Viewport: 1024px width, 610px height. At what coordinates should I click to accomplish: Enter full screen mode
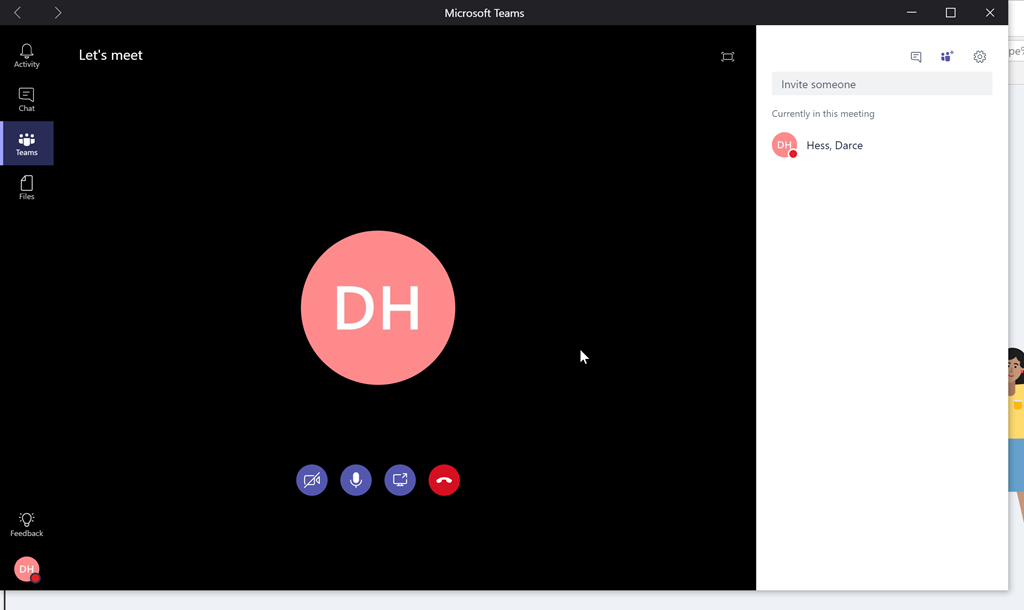point(728,57)
